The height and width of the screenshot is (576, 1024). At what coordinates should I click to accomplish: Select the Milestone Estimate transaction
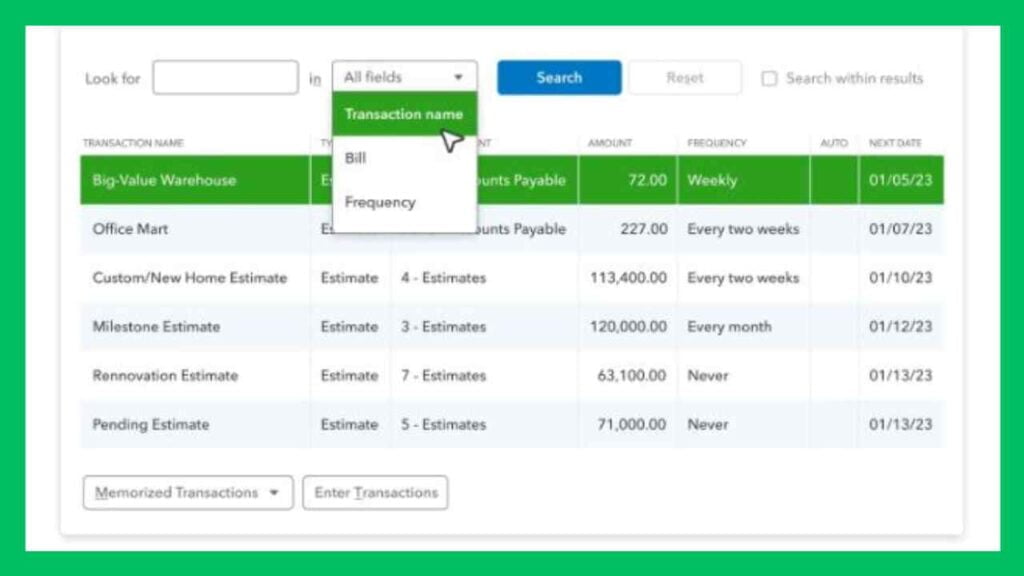pyautogui.click(x=156, y=327)
